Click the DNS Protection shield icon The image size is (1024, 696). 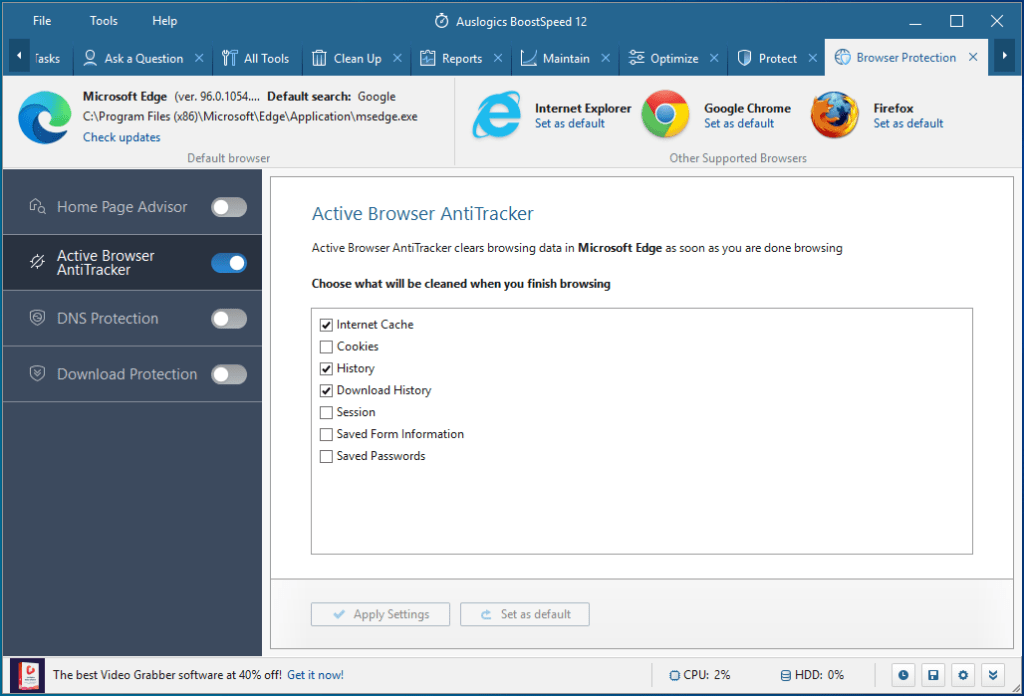[x=36, y=318]
